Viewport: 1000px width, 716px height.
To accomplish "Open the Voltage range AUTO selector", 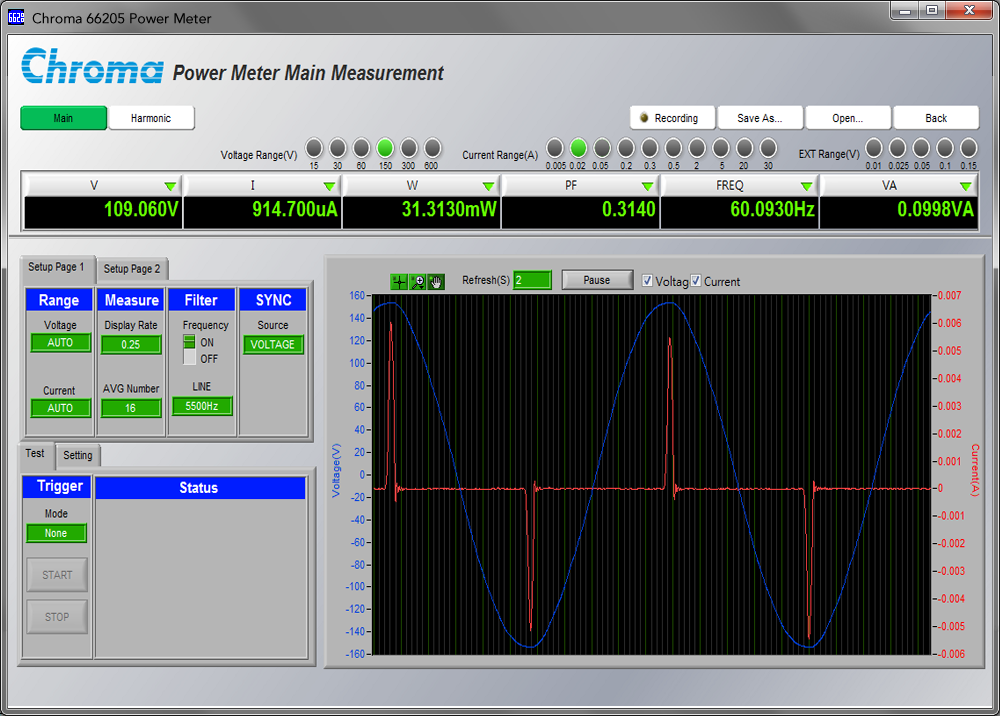I will (61, 342).
